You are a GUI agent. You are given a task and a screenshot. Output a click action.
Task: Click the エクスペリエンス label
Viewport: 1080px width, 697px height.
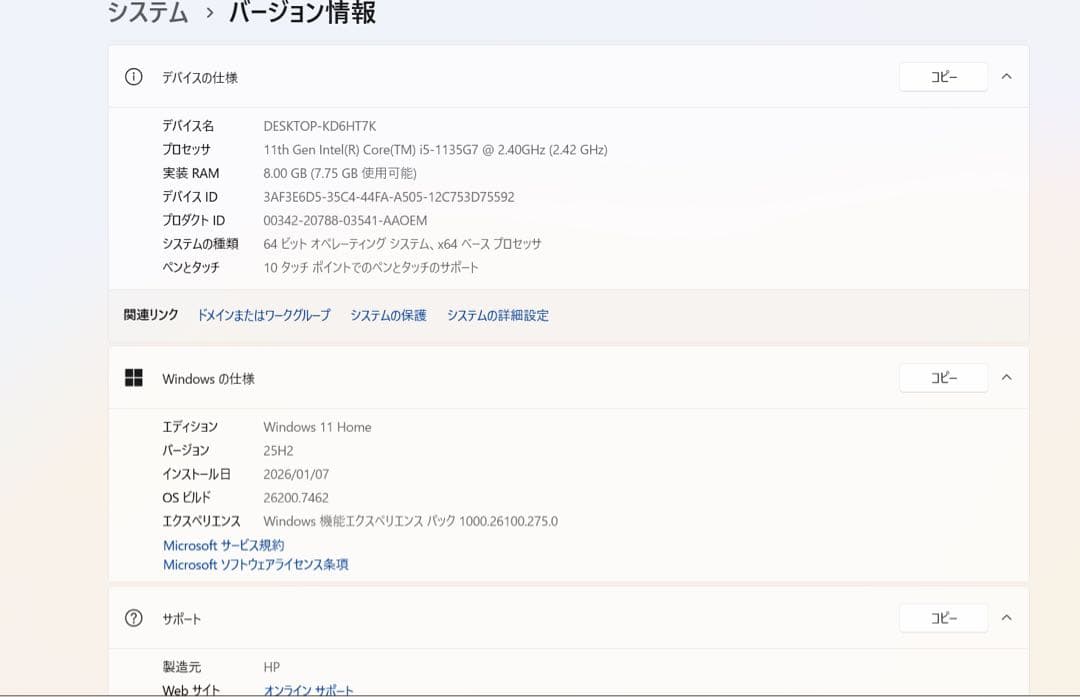[x=201, y=521]
